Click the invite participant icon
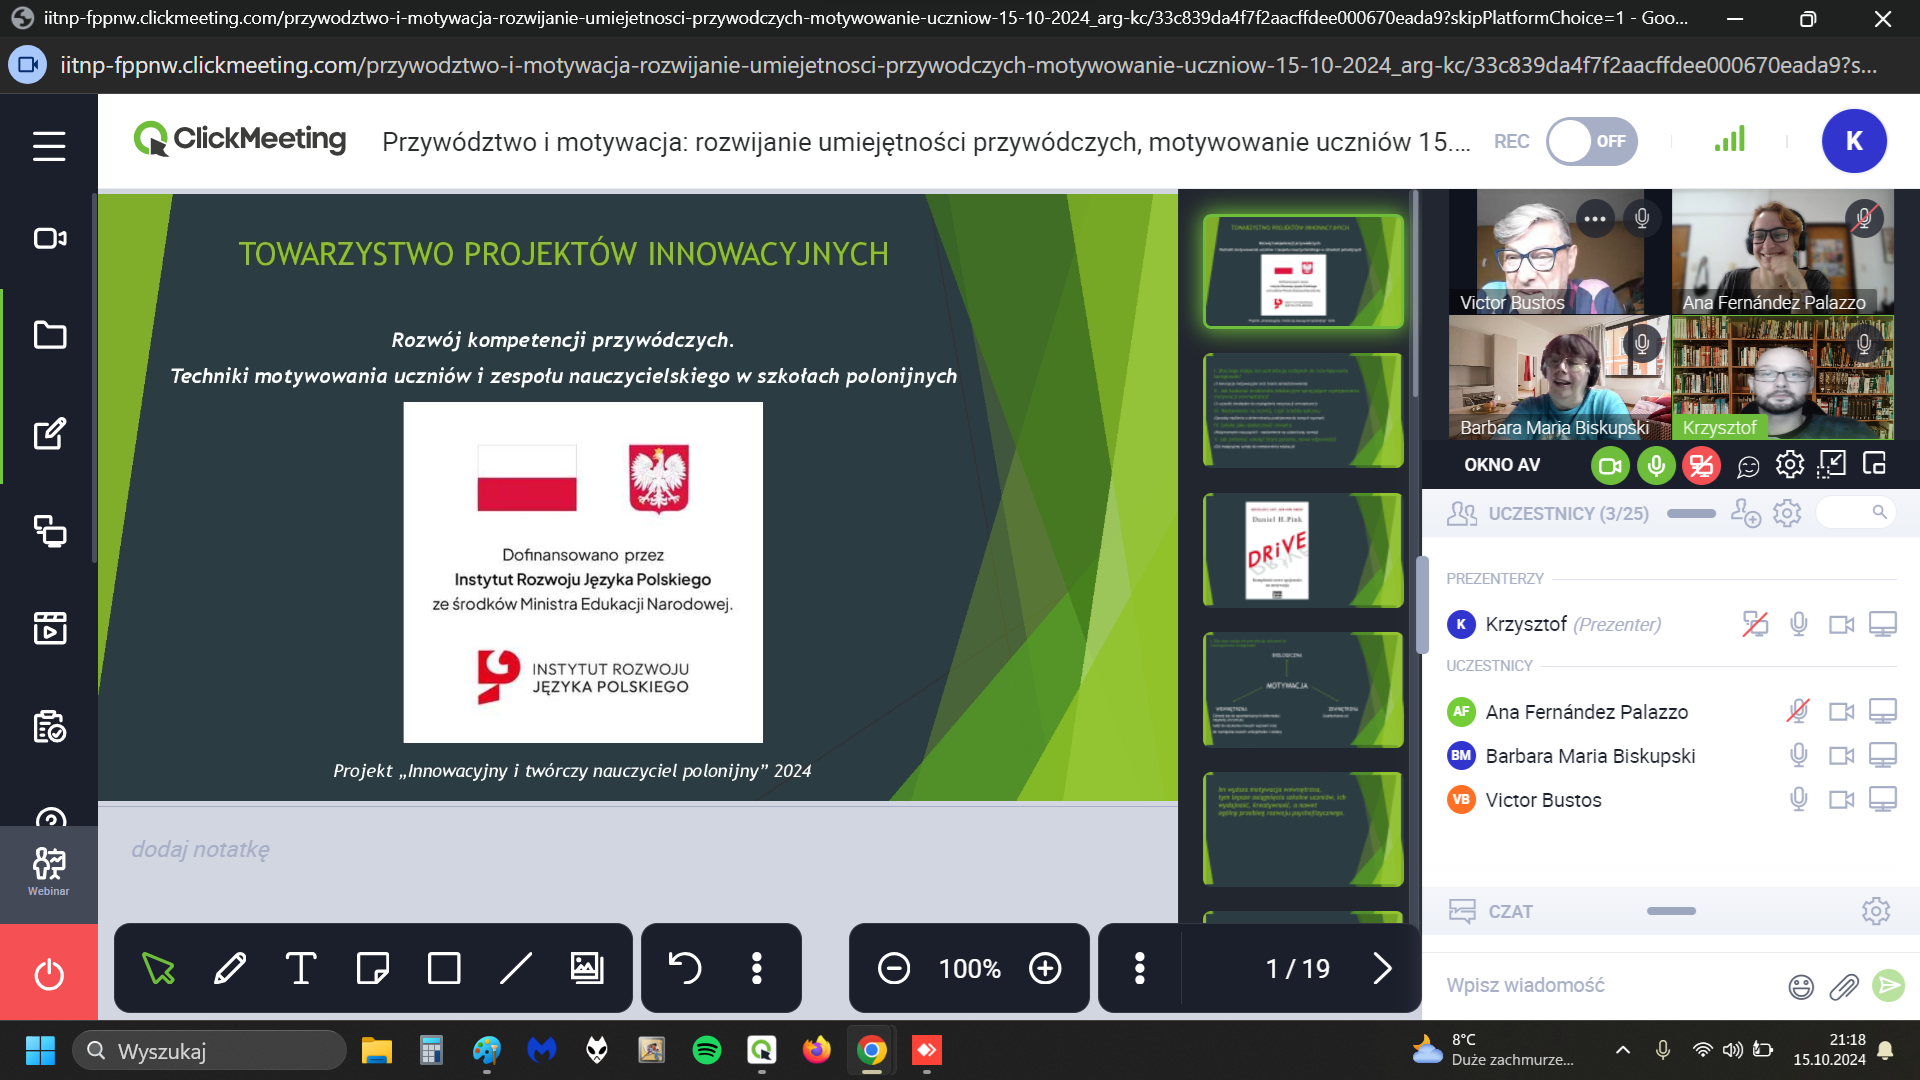Screen dimensions: 1920x1080 click(x=1746, y=513)
